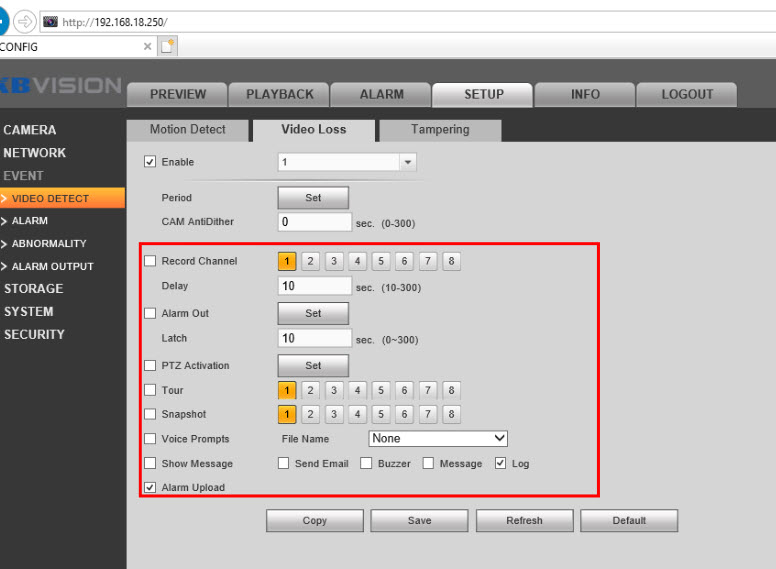Select channel 3 in Tour row
Image resolution: width=776 pixels, height=569 pixels.
334,391
